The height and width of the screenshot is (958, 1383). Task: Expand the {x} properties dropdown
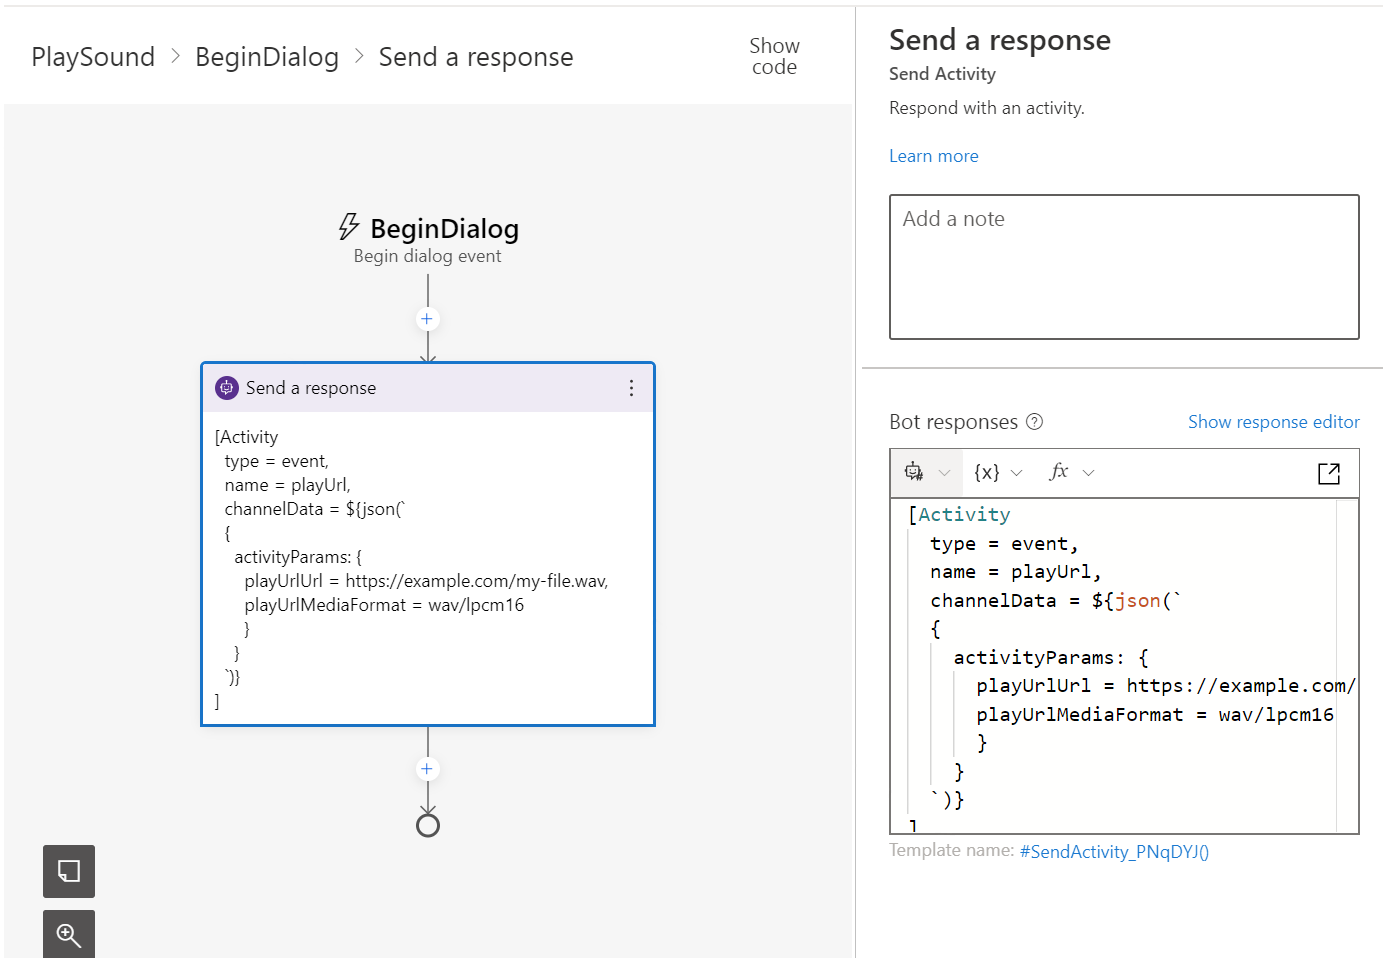click(x=998, y=473)
